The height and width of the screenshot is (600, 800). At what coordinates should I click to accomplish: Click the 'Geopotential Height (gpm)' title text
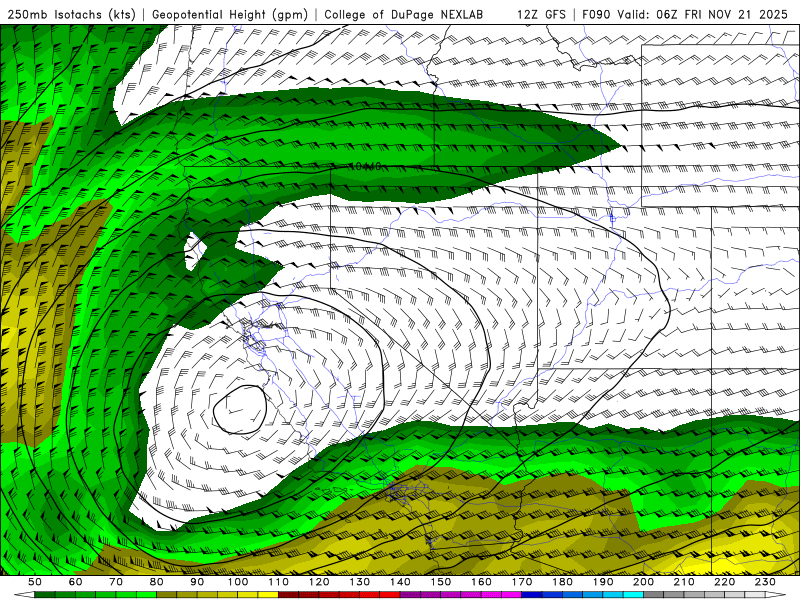(x=230, y=14)
